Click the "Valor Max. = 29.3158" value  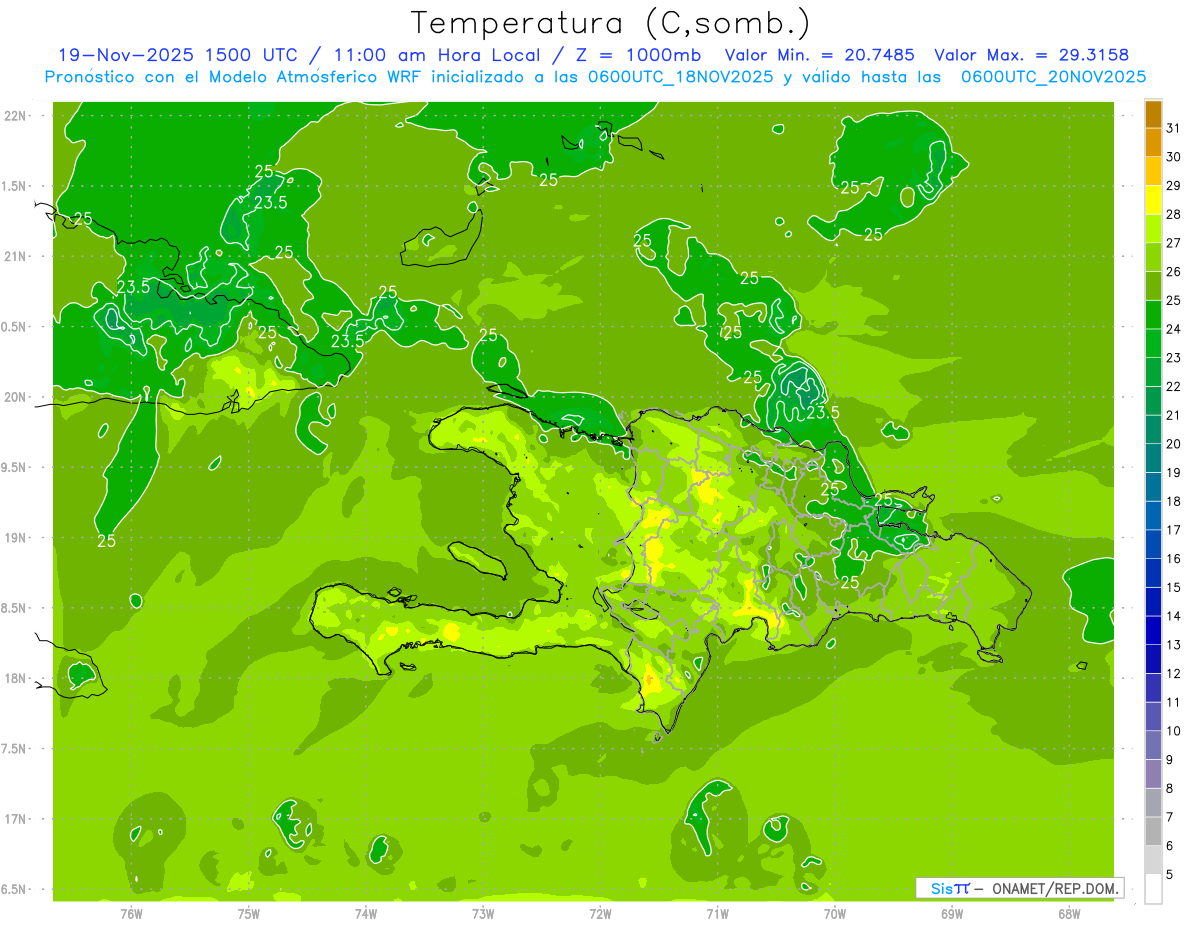[1032, 55]
